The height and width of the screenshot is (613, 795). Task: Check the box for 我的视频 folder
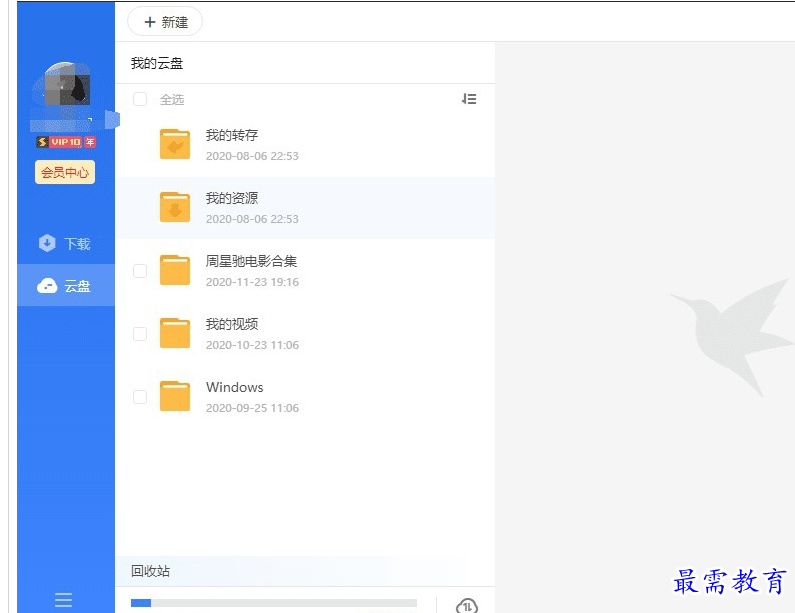140,334
